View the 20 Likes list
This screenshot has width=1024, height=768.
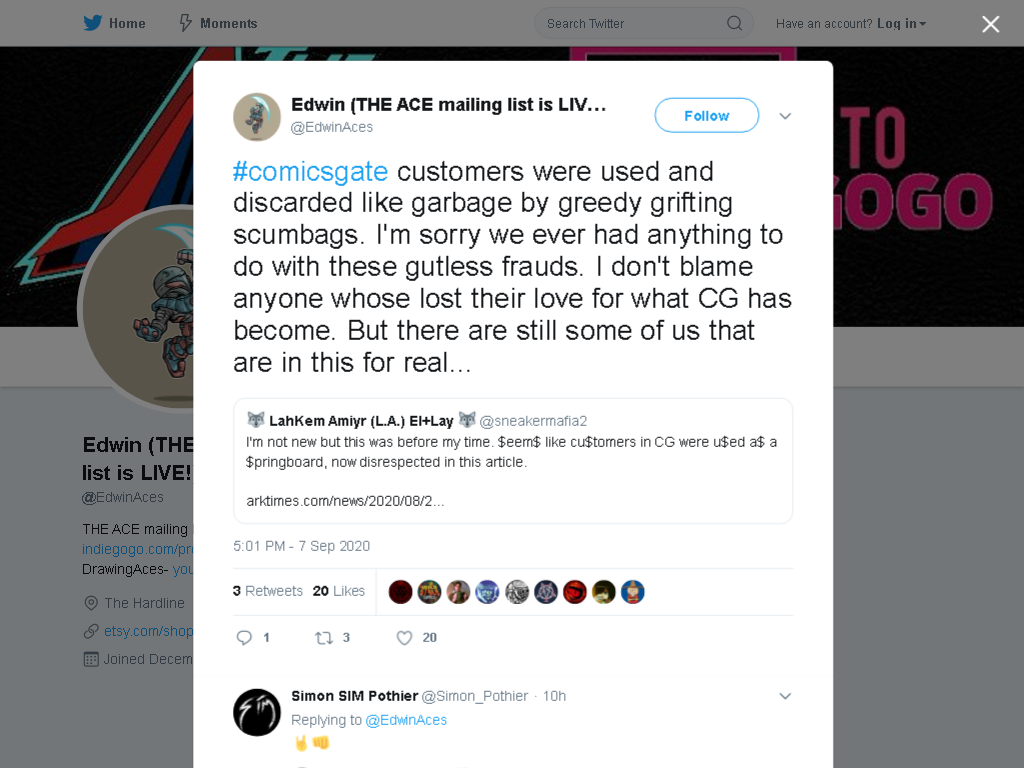[338, 591]
